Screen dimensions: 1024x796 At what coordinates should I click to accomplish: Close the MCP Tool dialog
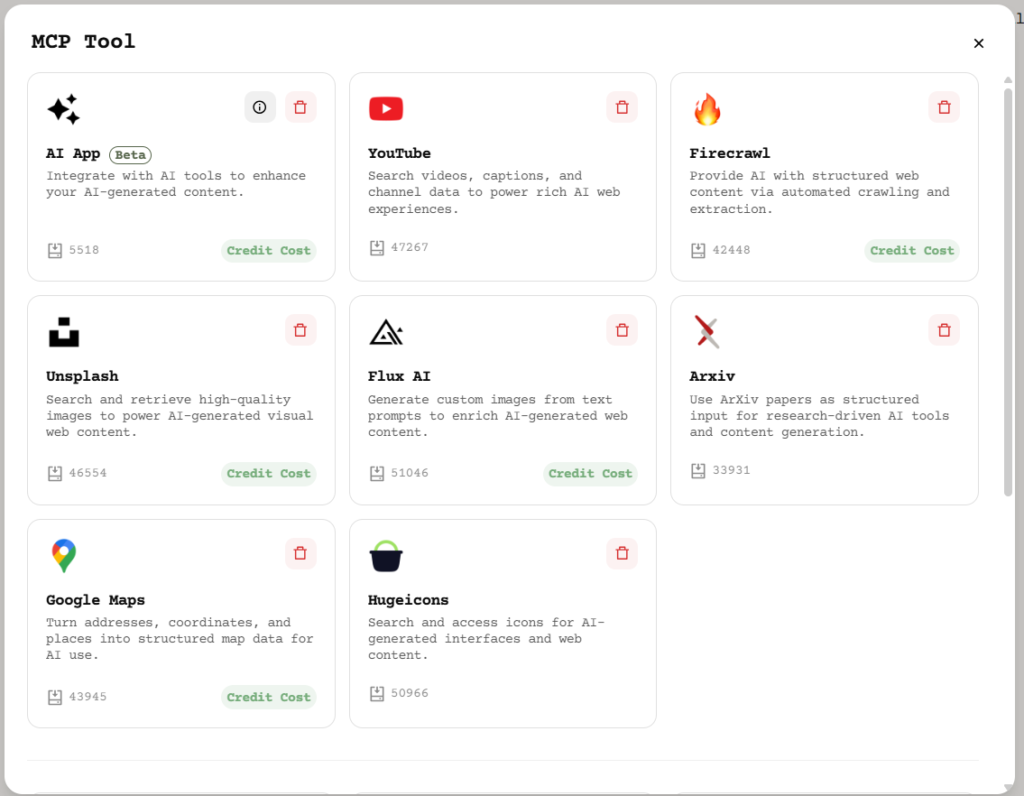coord(978,43)
